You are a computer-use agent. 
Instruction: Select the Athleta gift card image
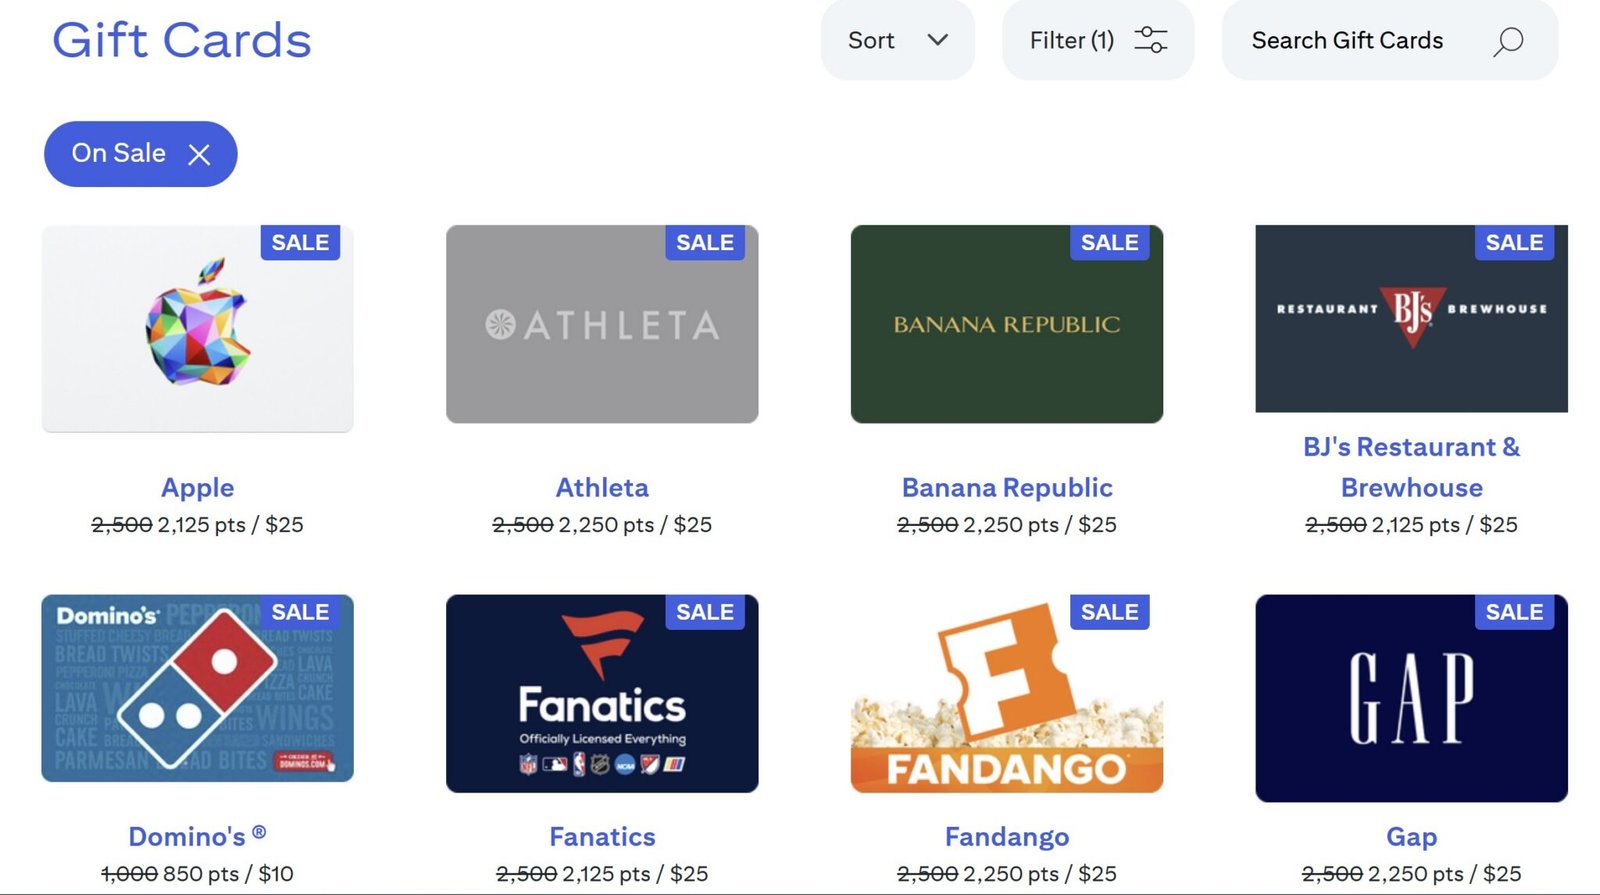tap(602, 325)
